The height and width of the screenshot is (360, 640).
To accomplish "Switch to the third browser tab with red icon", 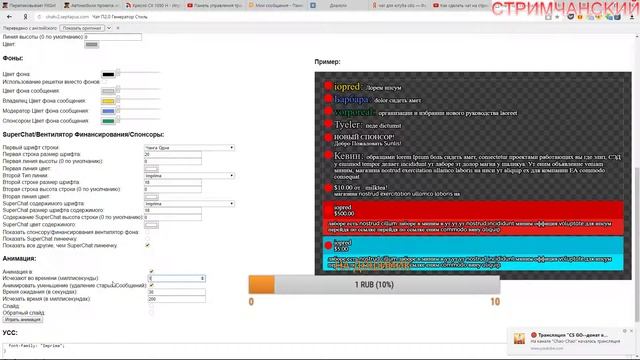I will click(153, 5).
